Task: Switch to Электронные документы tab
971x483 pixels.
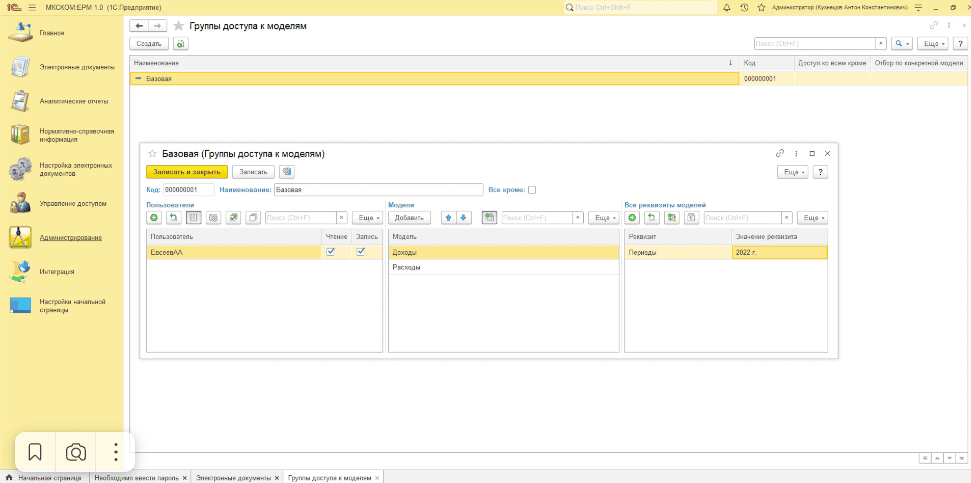Action: pos(231,477)
